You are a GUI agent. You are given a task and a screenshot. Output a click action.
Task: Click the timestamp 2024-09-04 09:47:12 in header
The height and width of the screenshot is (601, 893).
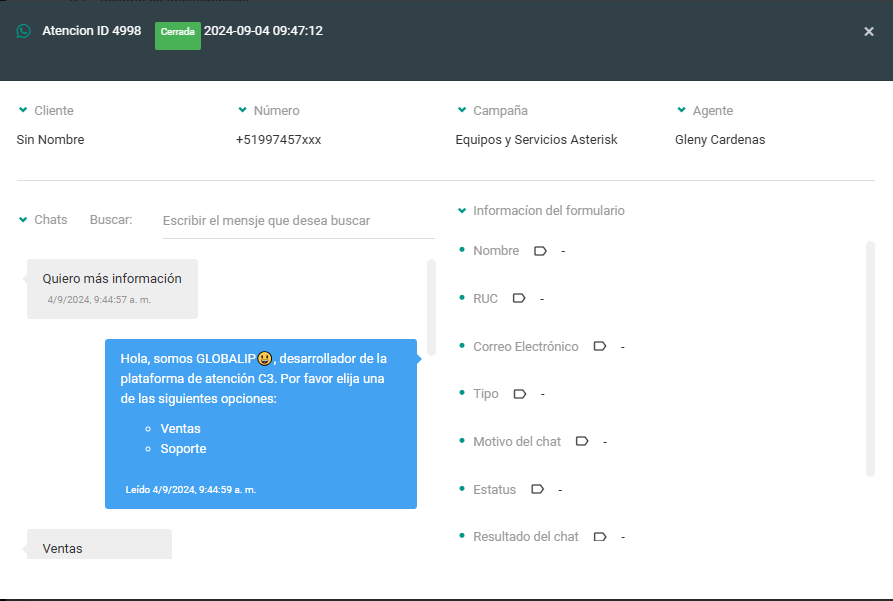(x=263, y=31)
